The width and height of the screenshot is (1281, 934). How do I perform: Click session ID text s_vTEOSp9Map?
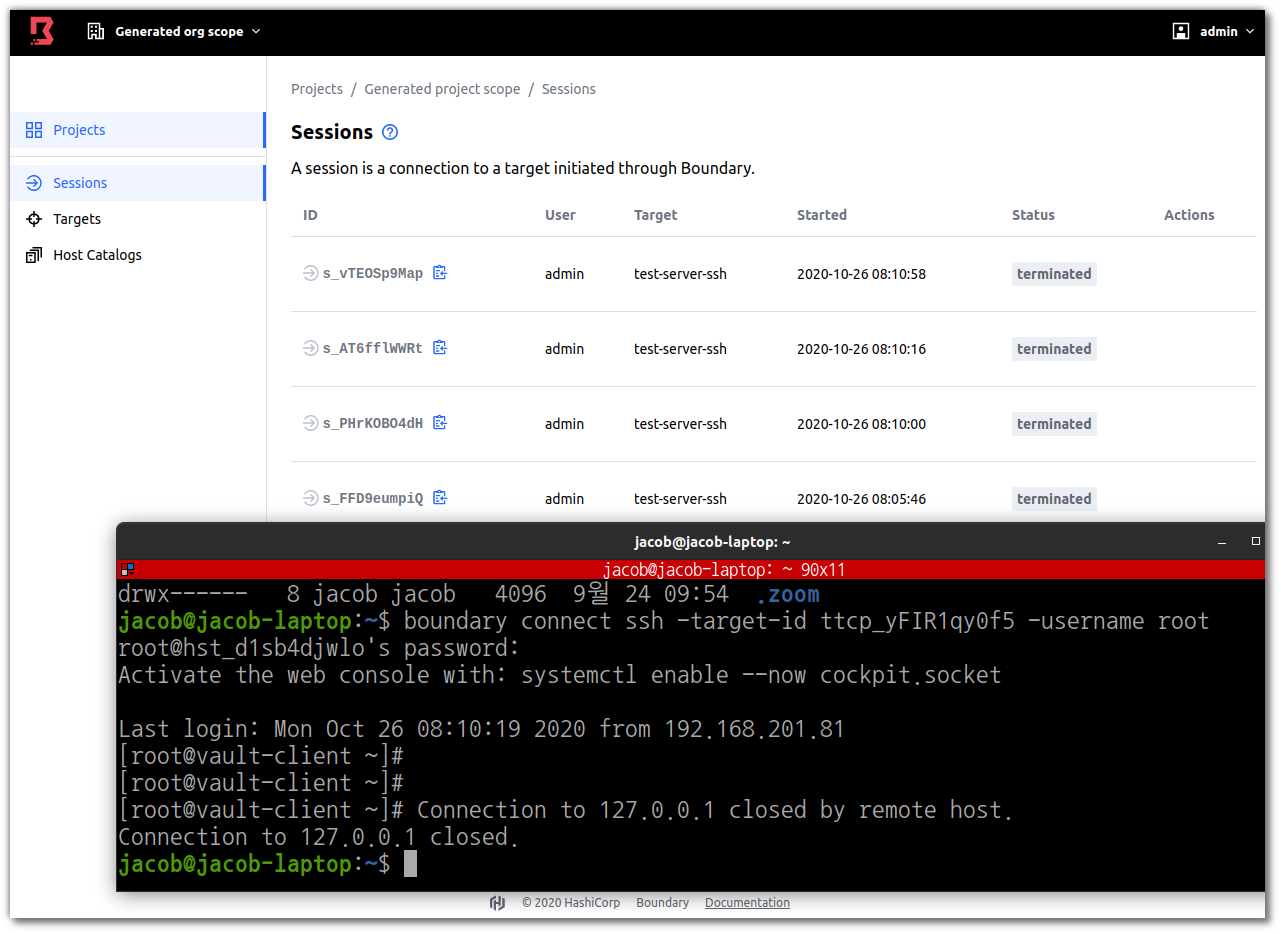(x=373, y=273)
